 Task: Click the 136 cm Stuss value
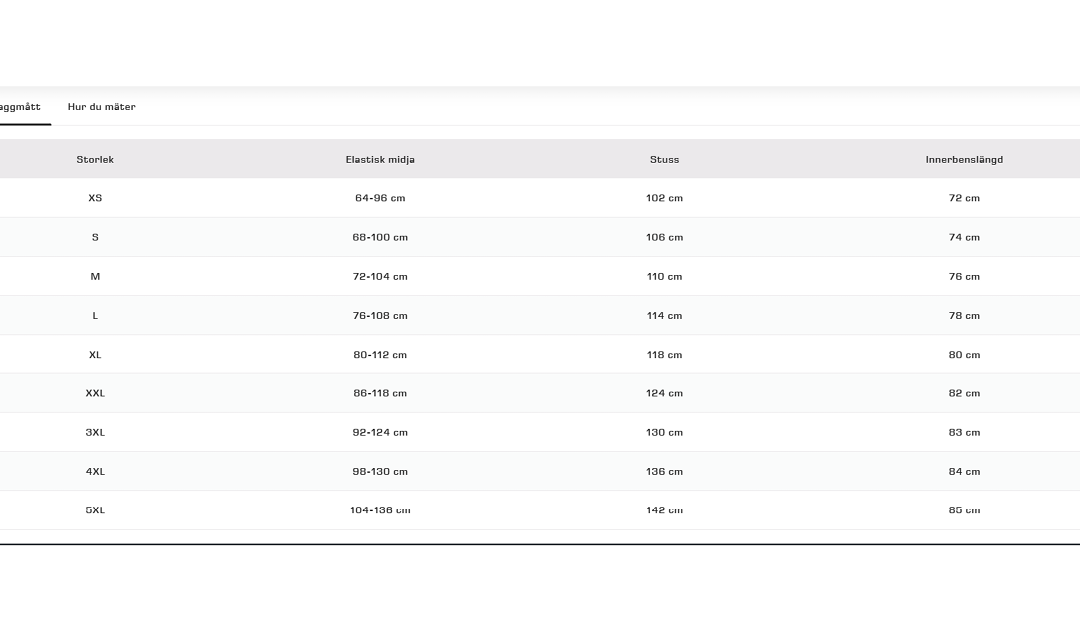tap(664, 471)
